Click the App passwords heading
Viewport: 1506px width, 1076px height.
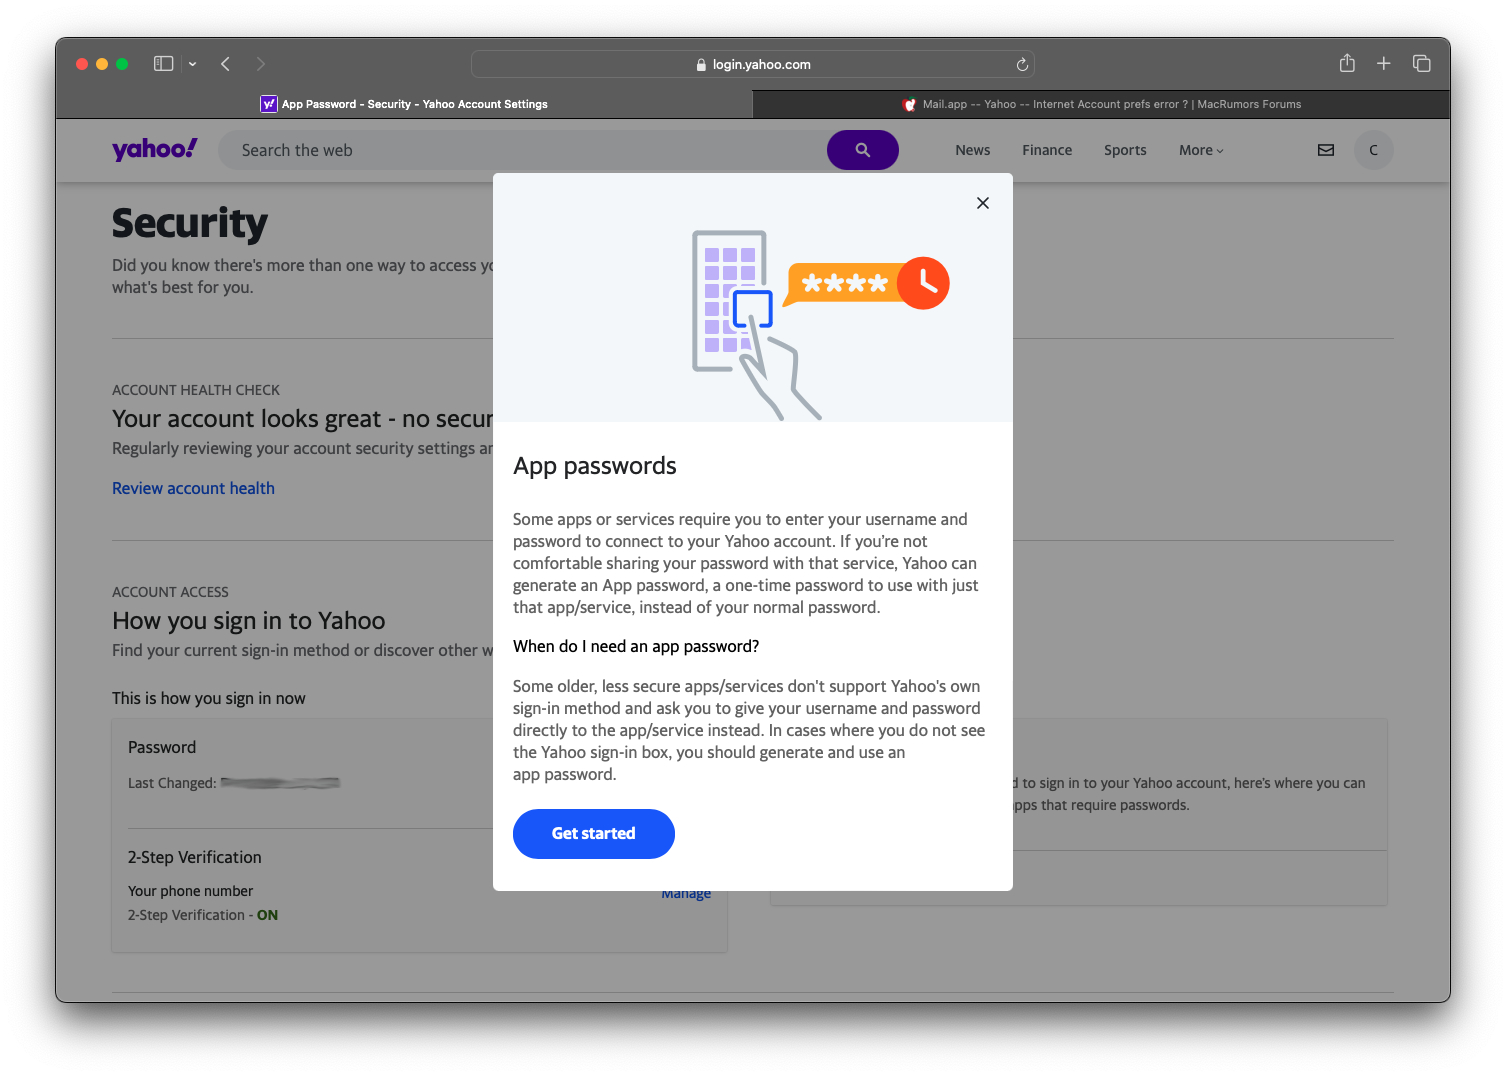click(595, 466)
